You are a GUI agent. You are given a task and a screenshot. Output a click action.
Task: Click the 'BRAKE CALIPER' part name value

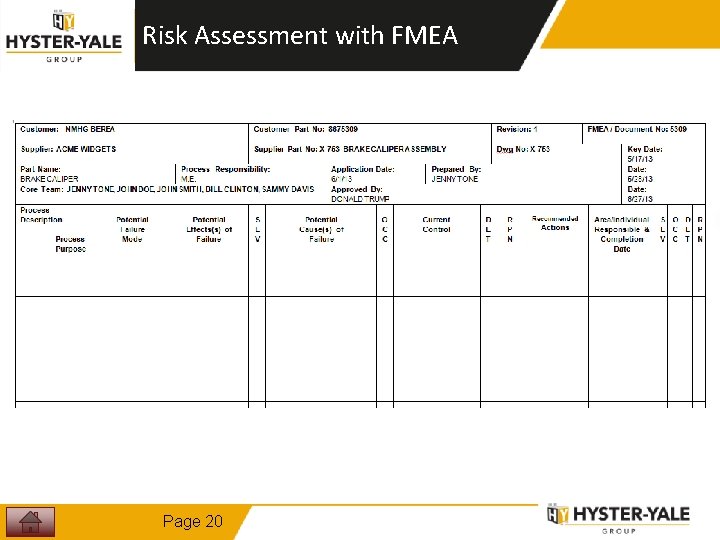tap(49, 179)
